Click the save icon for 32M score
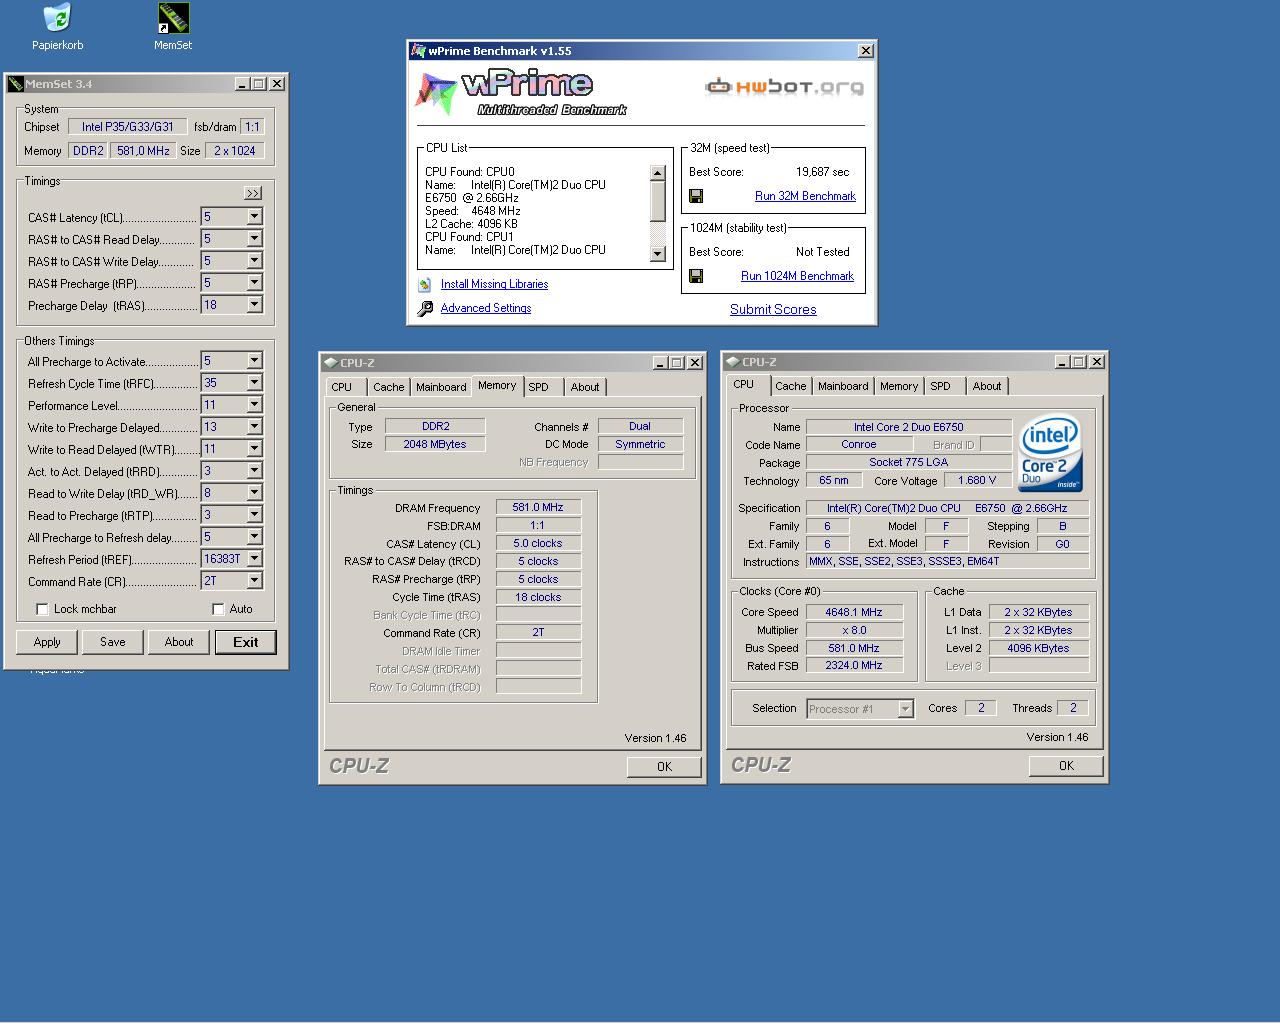This screenshot has width=1280, height=1024. tap(696, 196)
